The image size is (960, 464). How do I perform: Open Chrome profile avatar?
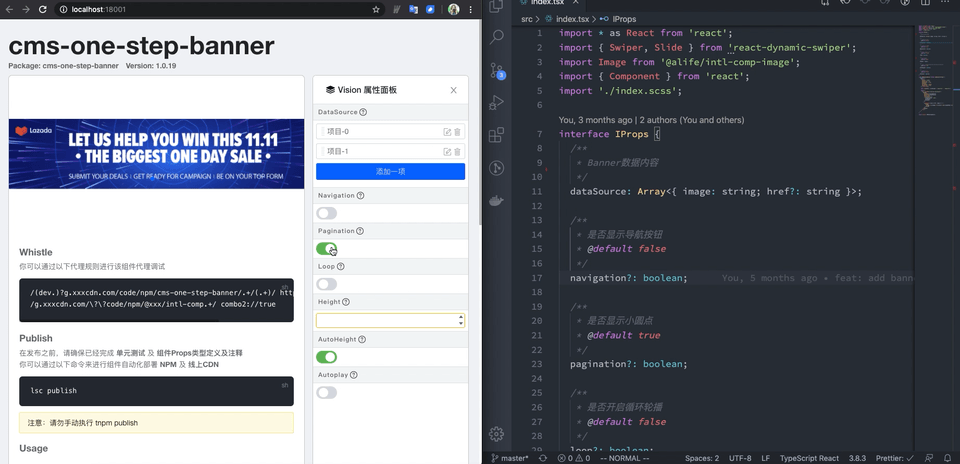click(454, 9)
